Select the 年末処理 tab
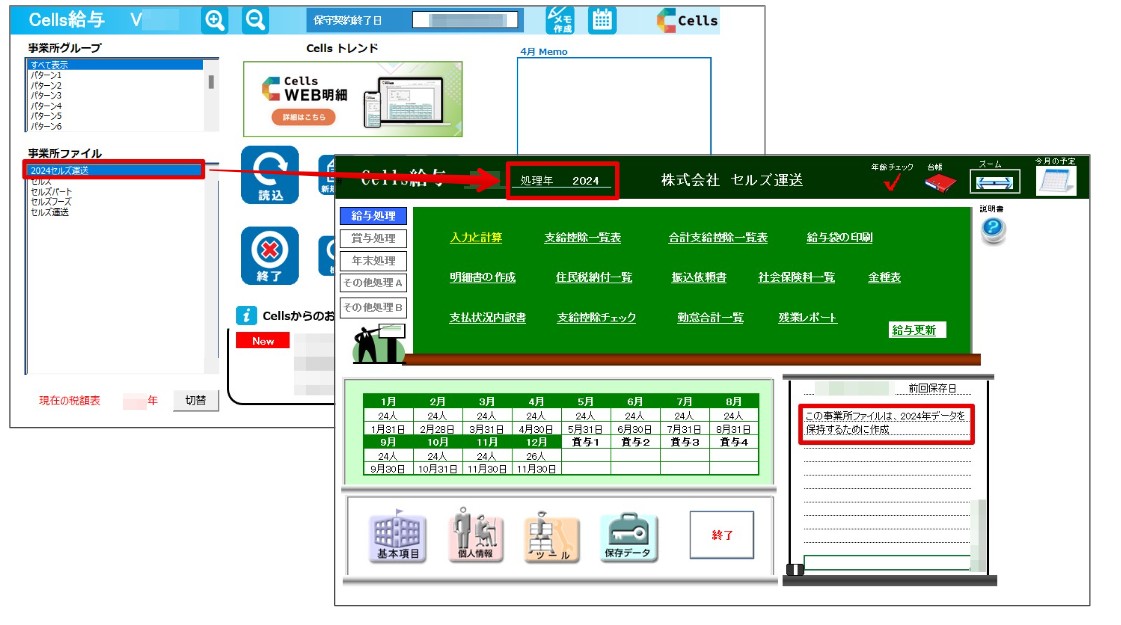This screenshot has width=1121, height=625. (373, 260)
